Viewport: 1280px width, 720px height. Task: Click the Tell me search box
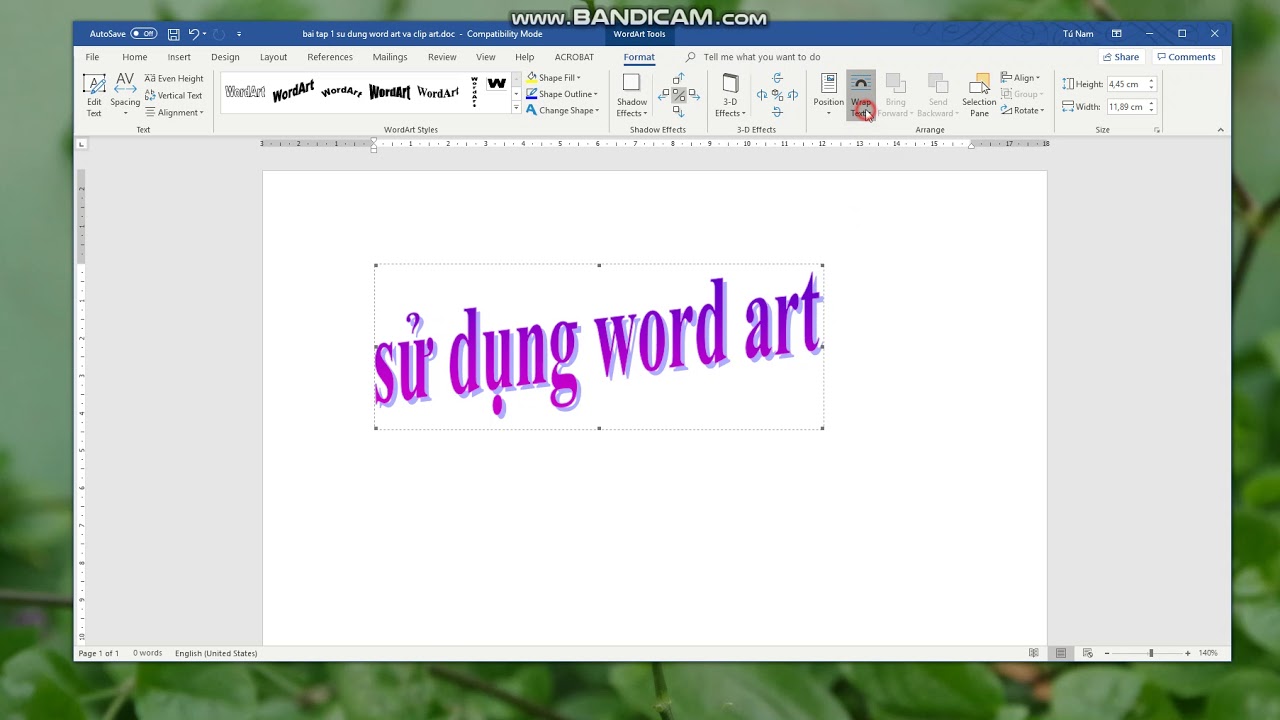(761, 57)
